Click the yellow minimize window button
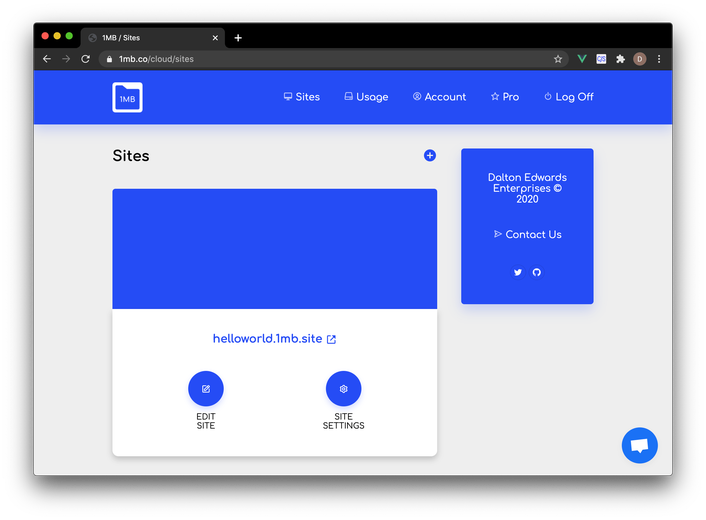This screenshot has width=706, height=520. [57, 36]
